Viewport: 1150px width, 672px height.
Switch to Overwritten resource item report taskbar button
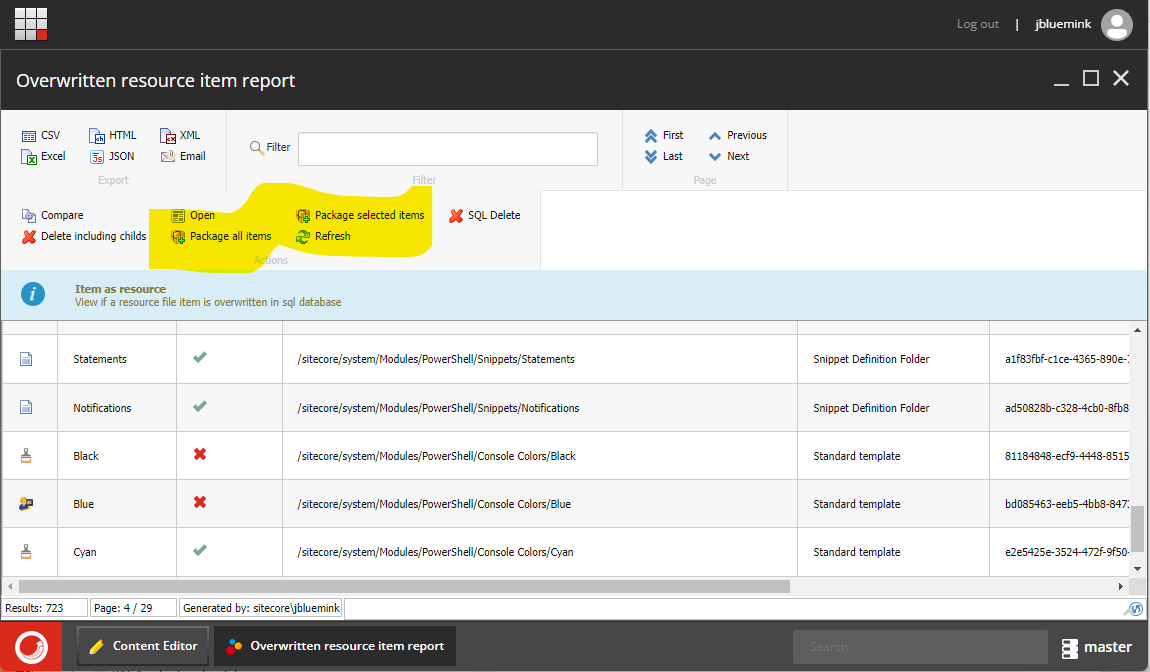coord(335,646)
